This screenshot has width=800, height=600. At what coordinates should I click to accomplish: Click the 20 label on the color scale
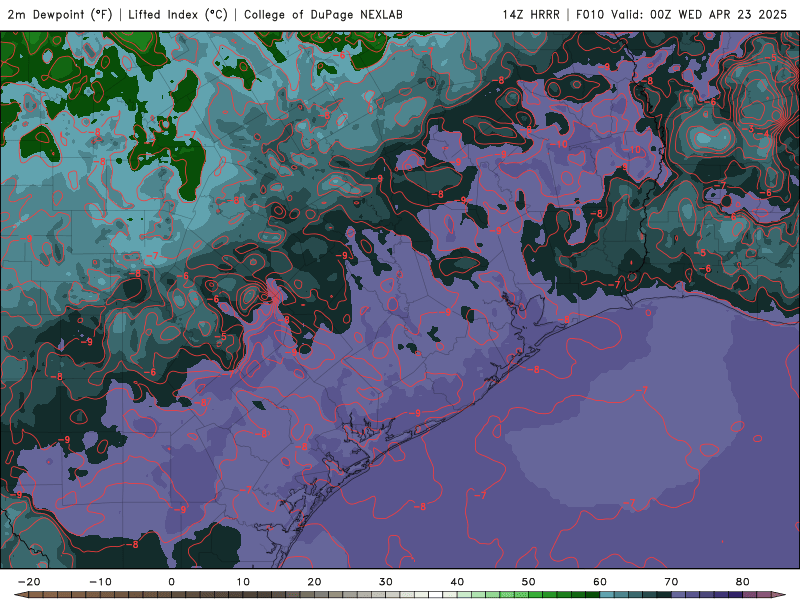click(x=314, y=582)
